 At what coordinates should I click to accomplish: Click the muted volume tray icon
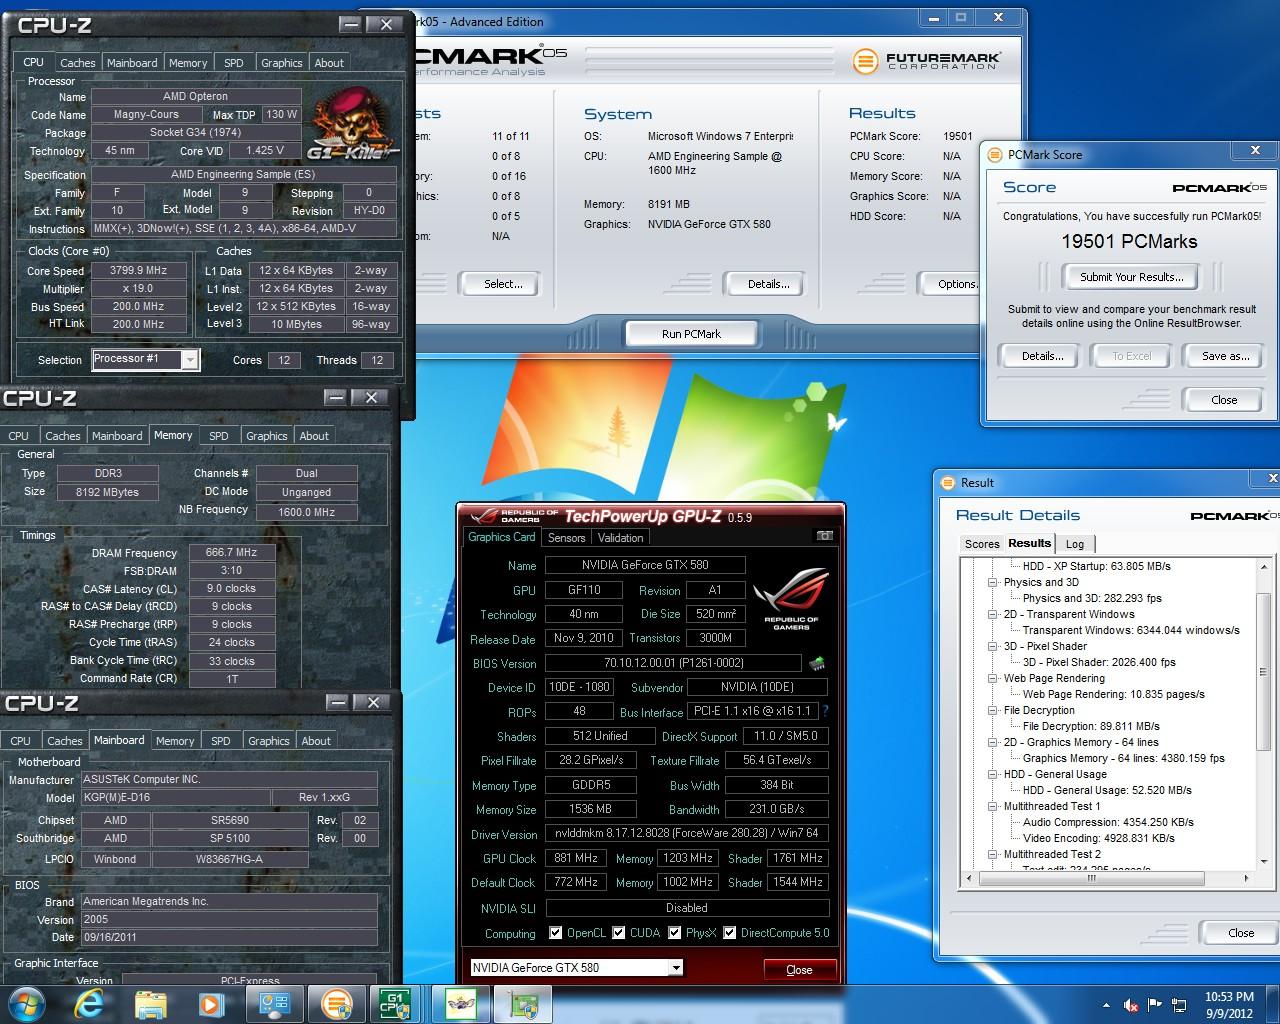(x=1131, y=1005)
